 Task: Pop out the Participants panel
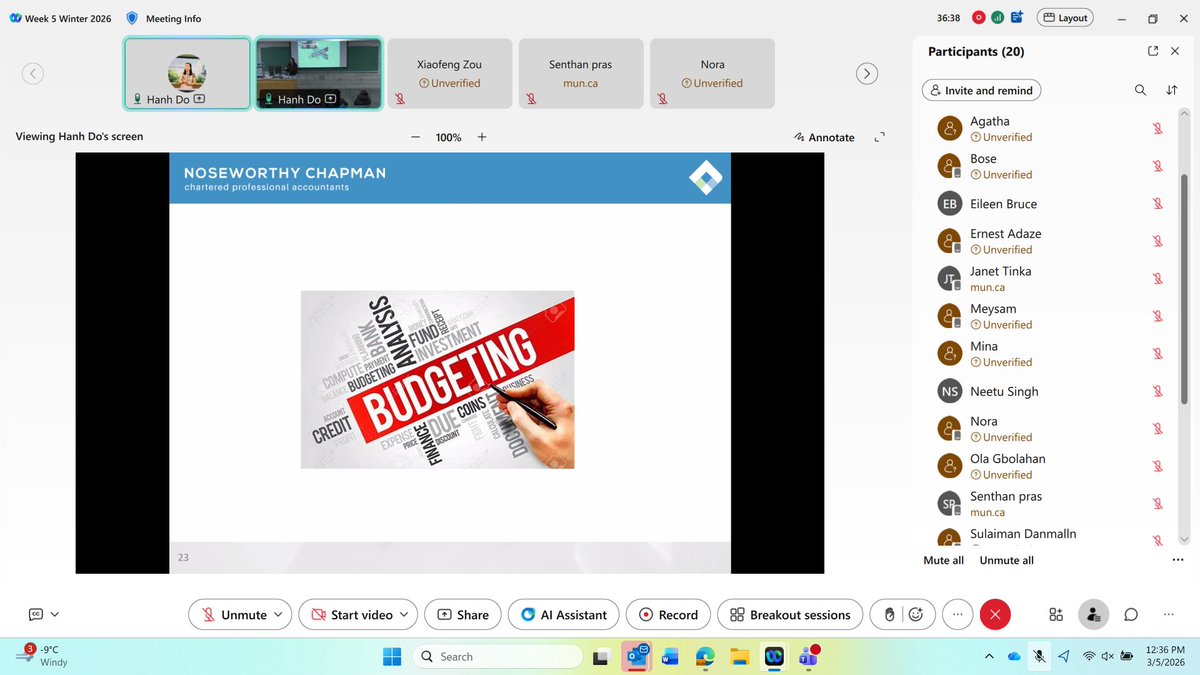1153,51
